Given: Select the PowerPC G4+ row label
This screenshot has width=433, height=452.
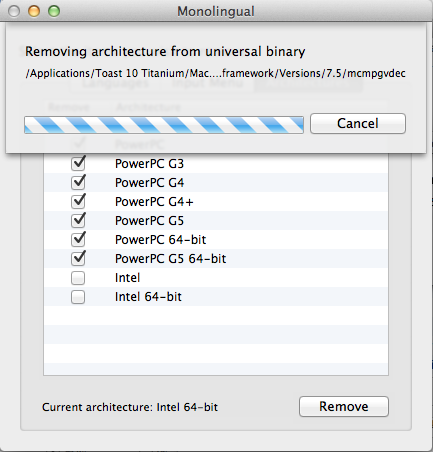Looking at the screenshot, I should 154,202.
